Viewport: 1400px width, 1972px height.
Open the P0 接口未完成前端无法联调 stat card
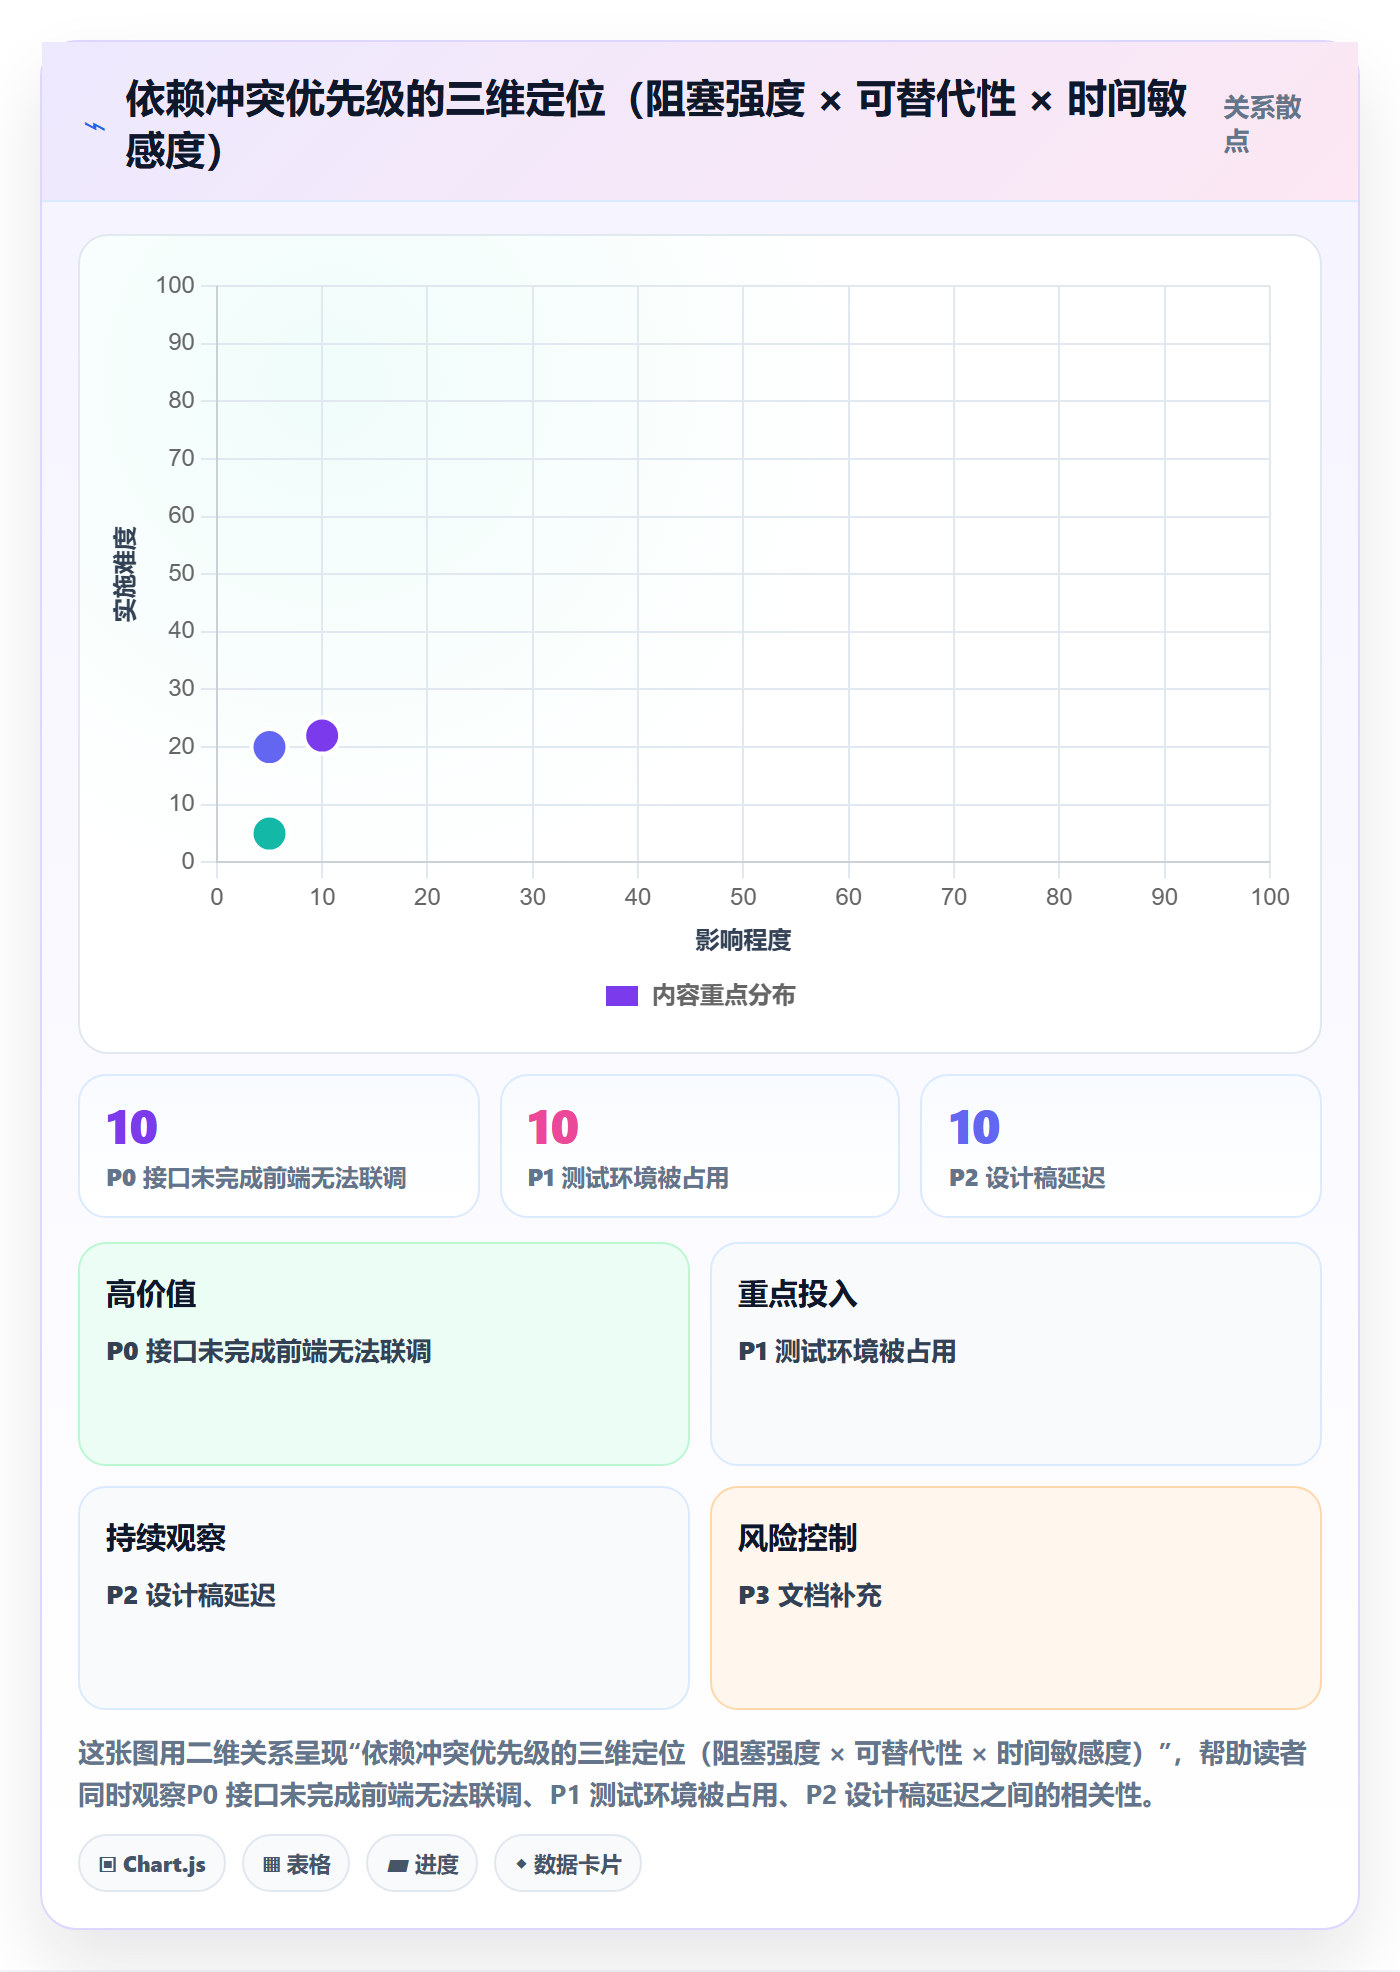click(x=279, y=1146)
